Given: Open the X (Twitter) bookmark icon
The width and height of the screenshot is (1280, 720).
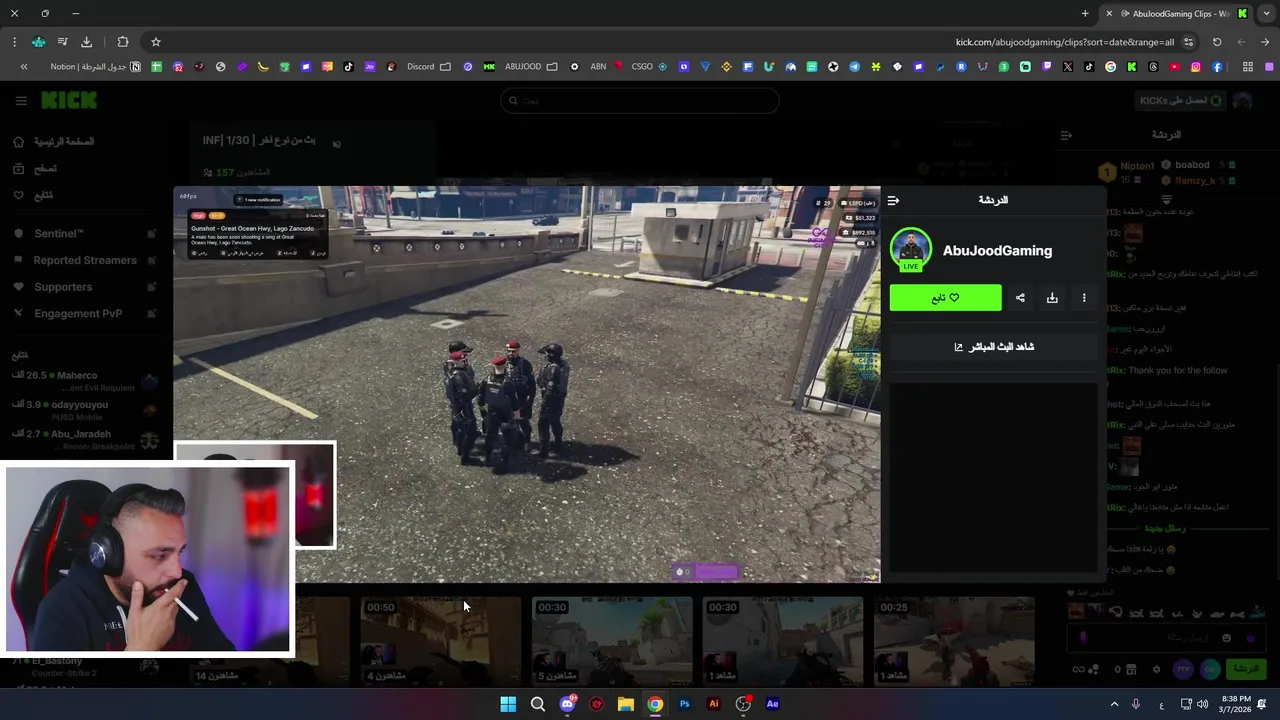Looking at the screenshot, I should click(x=1067, y=67).
